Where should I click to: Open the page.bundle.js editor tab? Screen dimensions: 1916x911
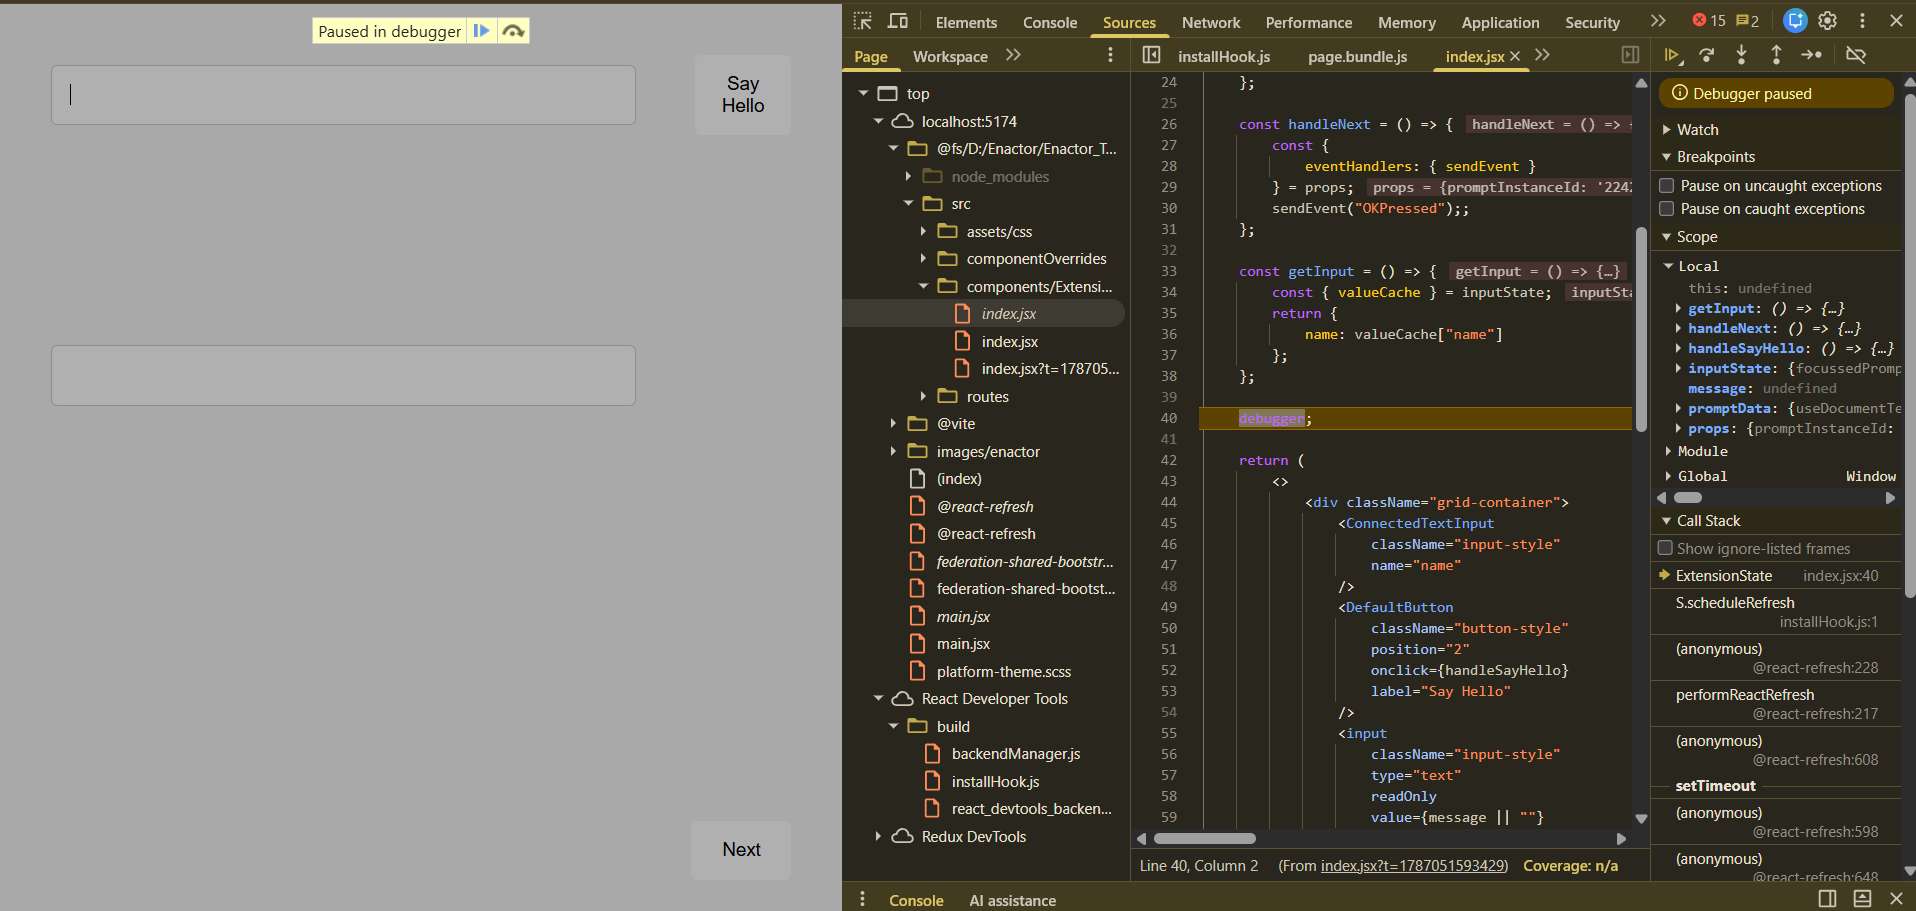1357,56
